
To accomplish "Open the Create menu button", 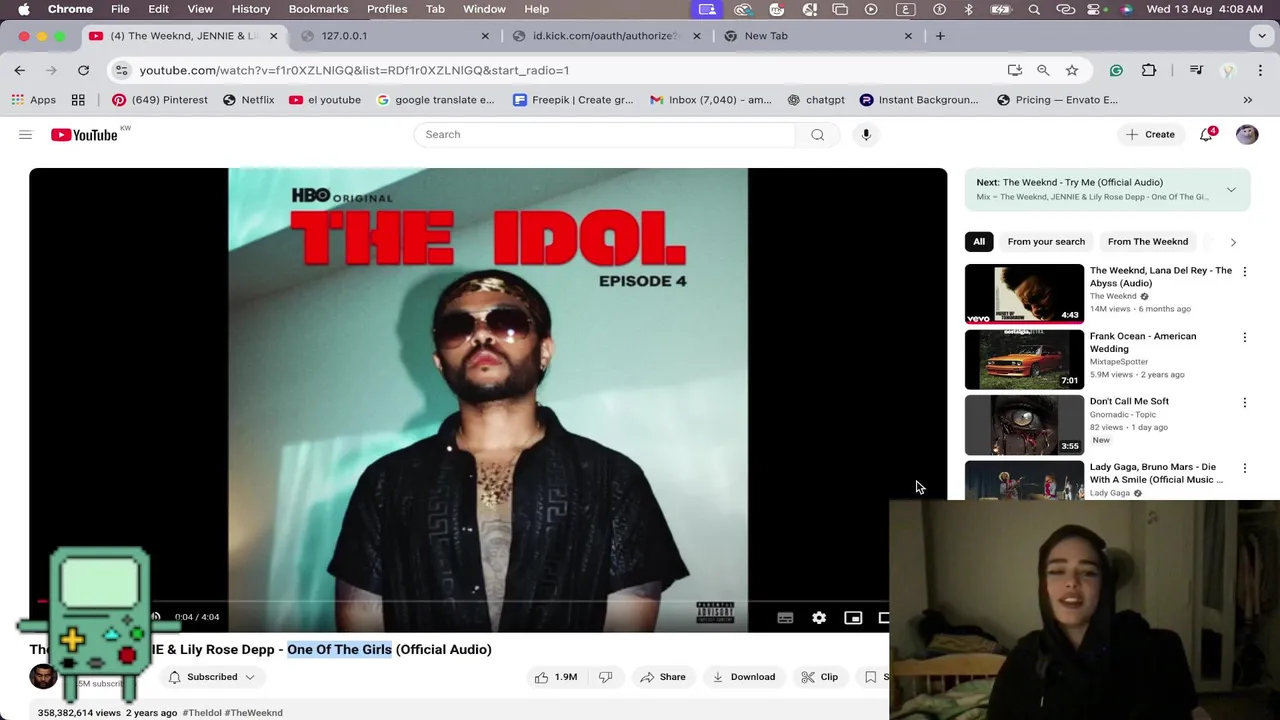I will [1150, 134].
